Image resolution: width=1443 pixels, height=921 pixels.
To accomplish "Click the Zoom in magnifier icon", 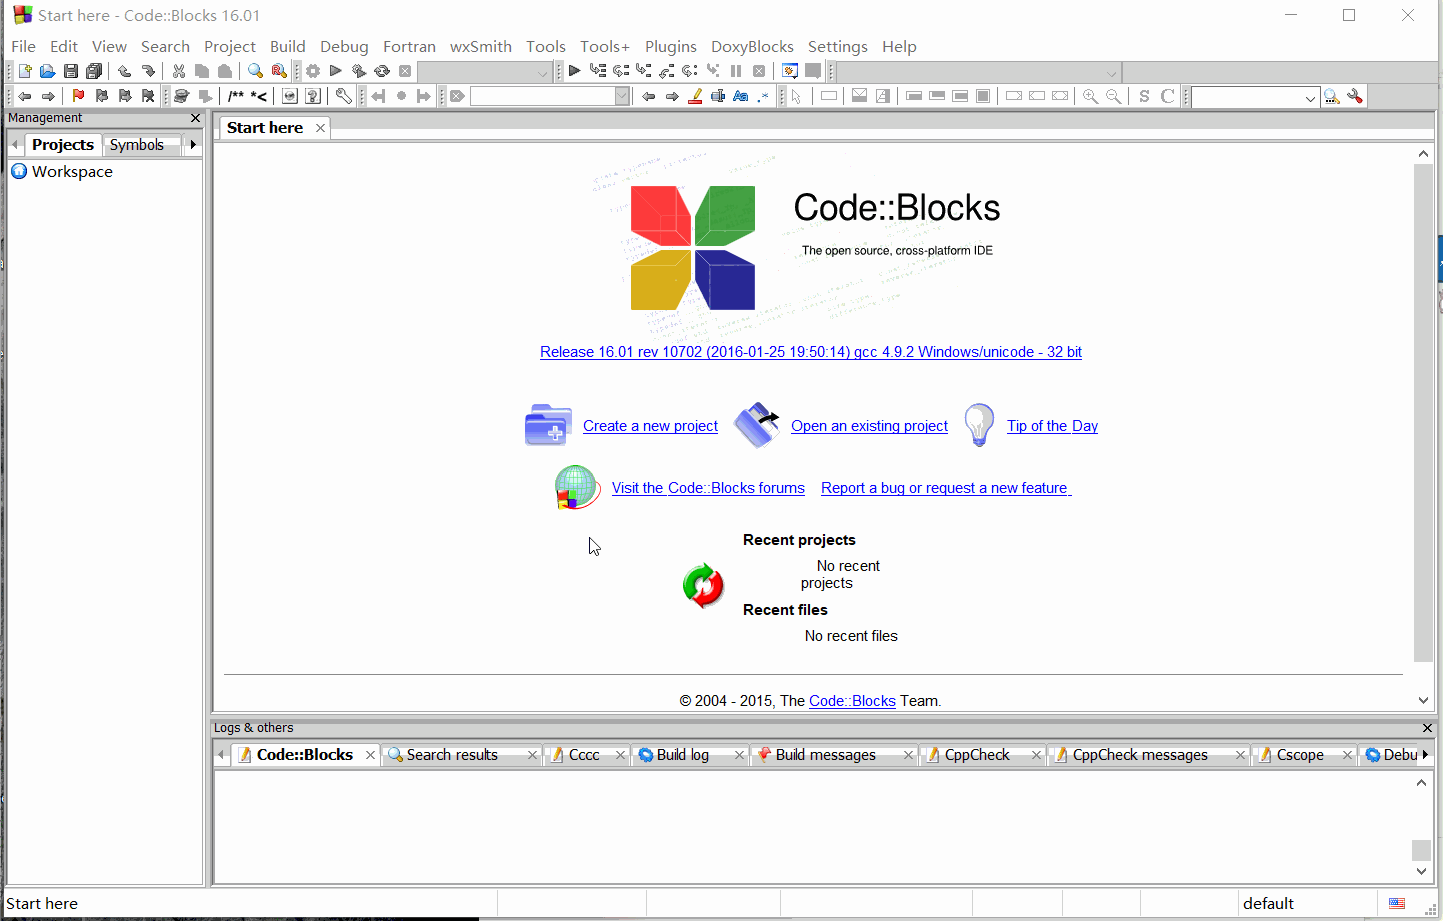I will point(1090,96).
